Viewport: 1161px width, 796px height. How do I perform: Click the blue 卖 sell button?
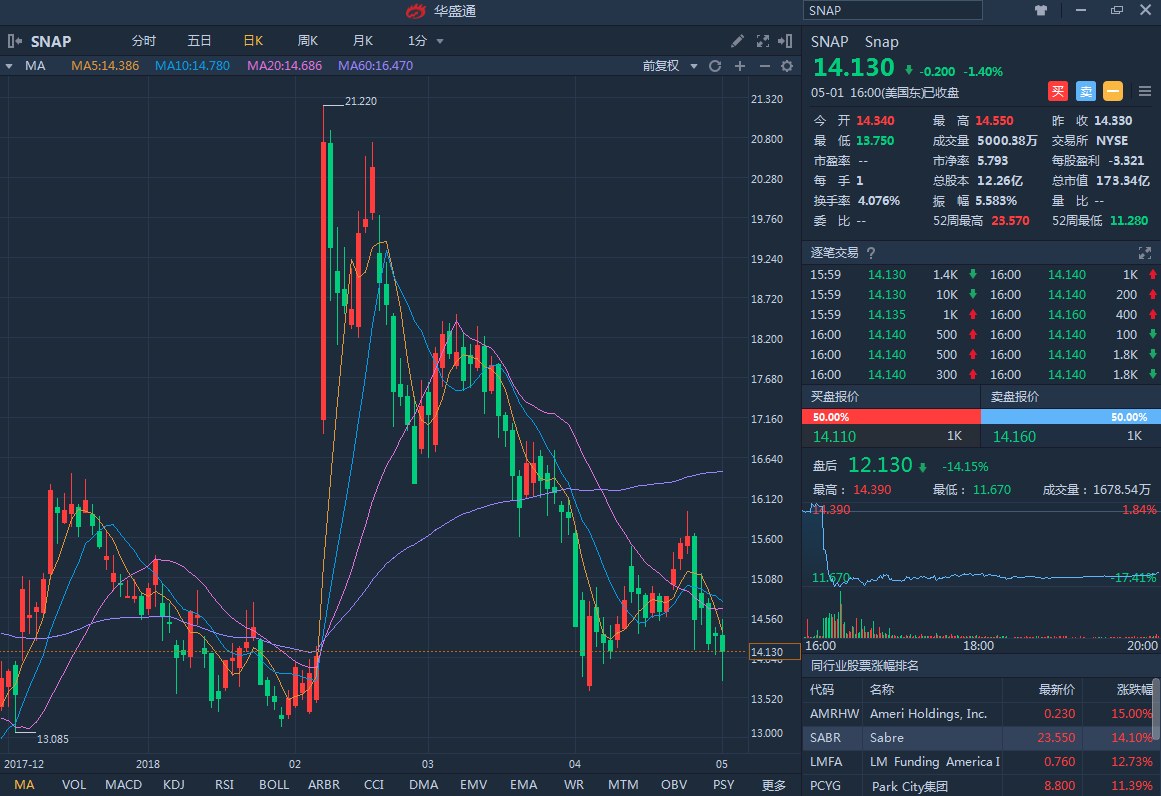point(1086,91)
